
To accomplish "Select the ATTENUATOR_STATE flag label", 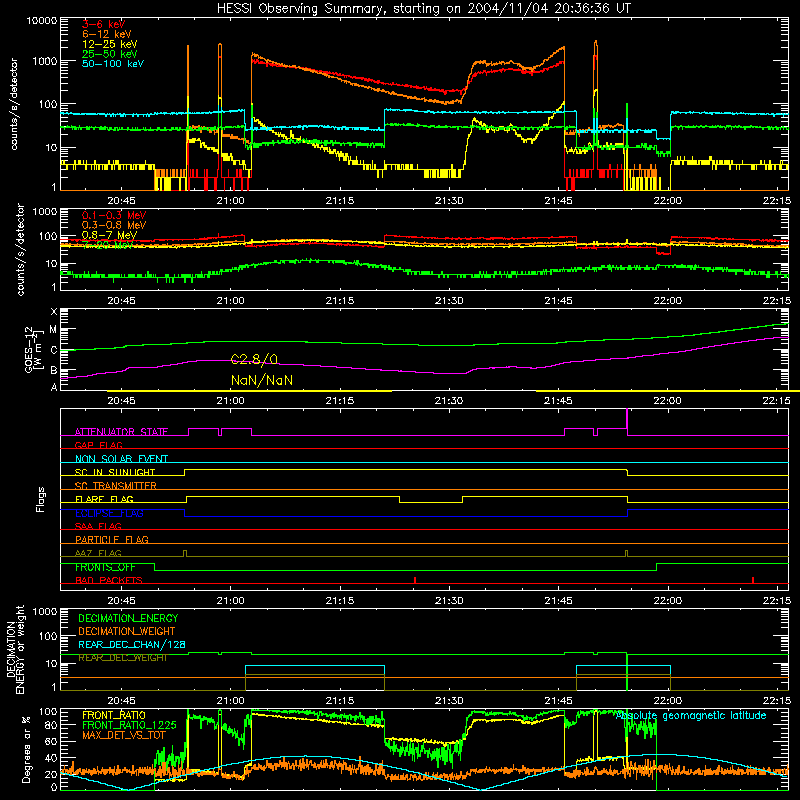I will click(x=121, y=432).
